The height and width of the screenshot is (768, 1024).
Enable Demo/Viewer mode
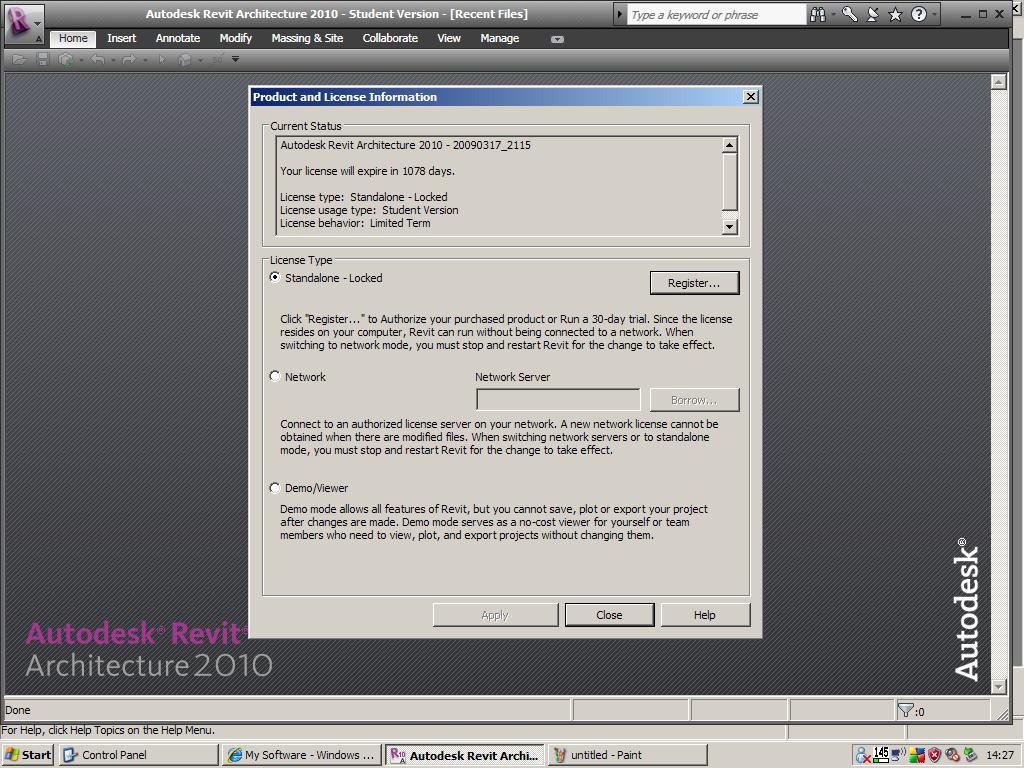(x=275, y=488)
